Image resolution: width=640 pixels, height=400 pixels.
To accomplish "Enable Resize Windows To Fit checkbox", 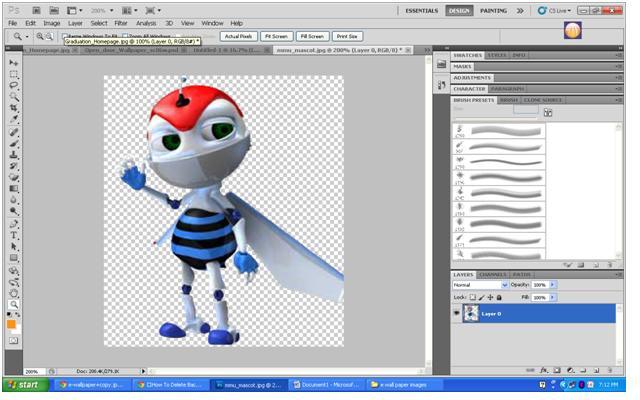I will [64, 36].
